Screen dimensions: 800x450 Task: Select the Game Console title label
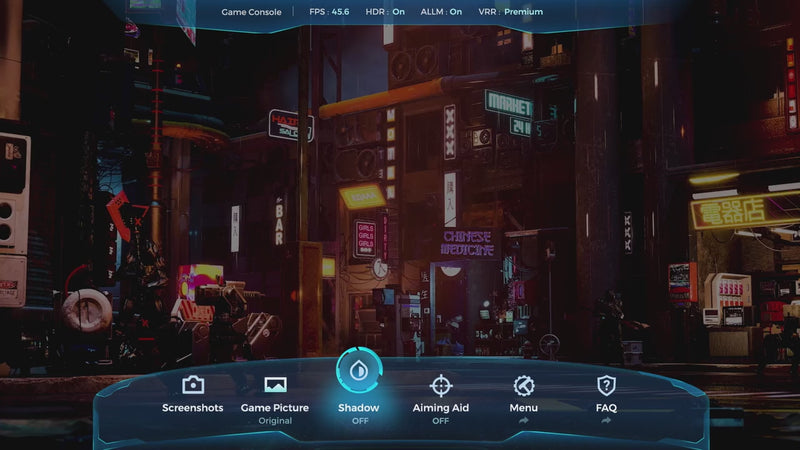click(251, 12)
